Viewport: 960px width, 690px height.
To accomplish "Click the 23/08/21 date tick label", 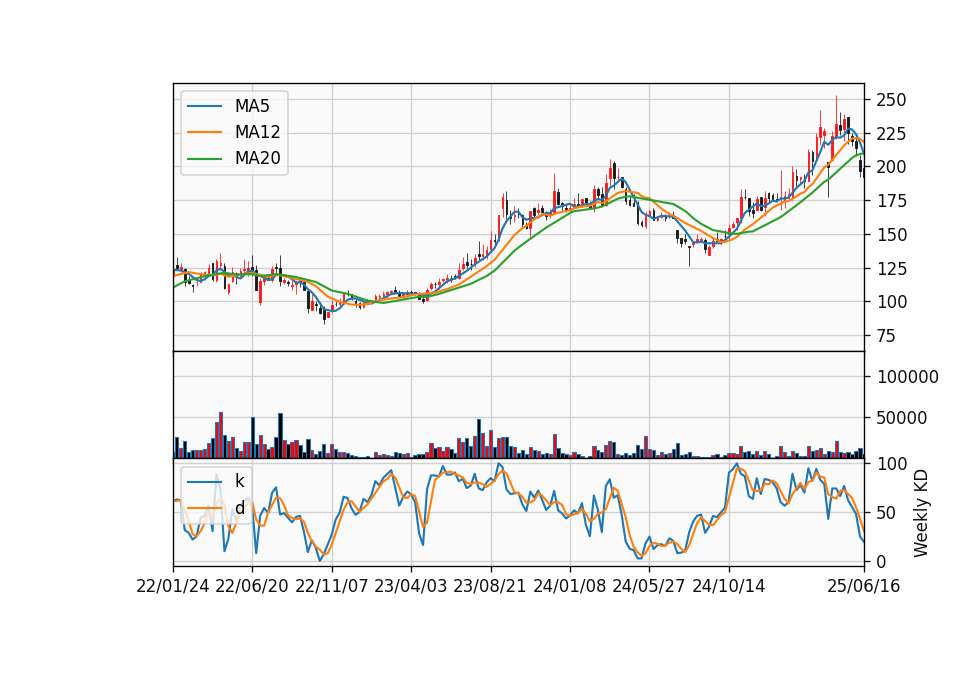I will [490, 586].
